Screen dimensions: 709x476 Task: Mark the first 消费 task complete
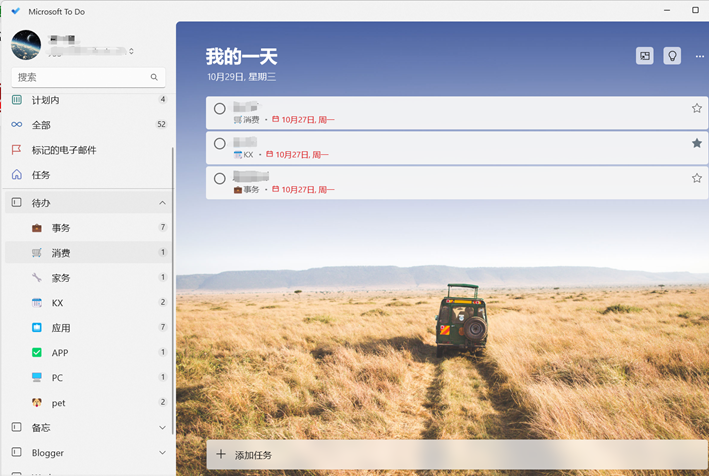coord(220,109)
